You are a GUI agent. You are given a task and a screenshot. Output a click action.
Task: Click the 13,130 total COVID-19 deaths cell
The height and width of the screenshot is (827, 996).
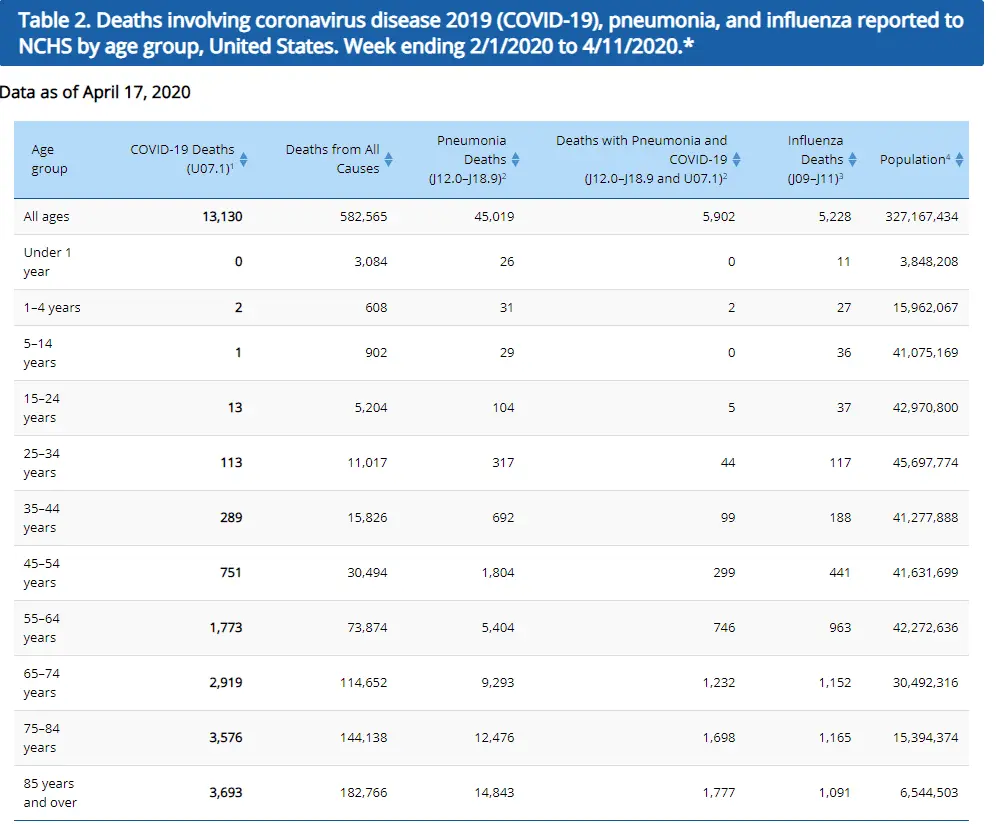(x=222, y=216)
